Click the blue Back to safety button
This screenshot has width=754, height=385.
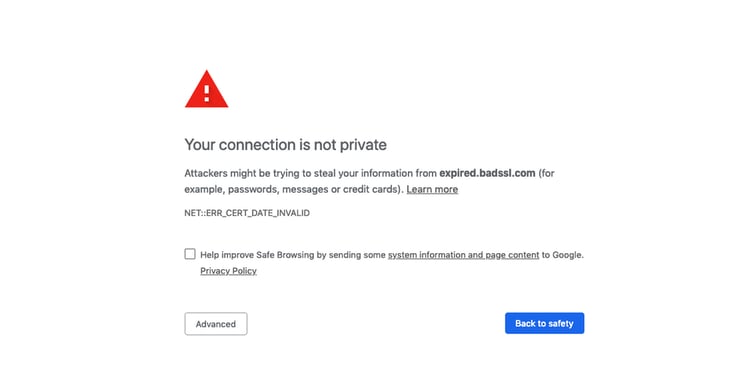click(544, 323)
